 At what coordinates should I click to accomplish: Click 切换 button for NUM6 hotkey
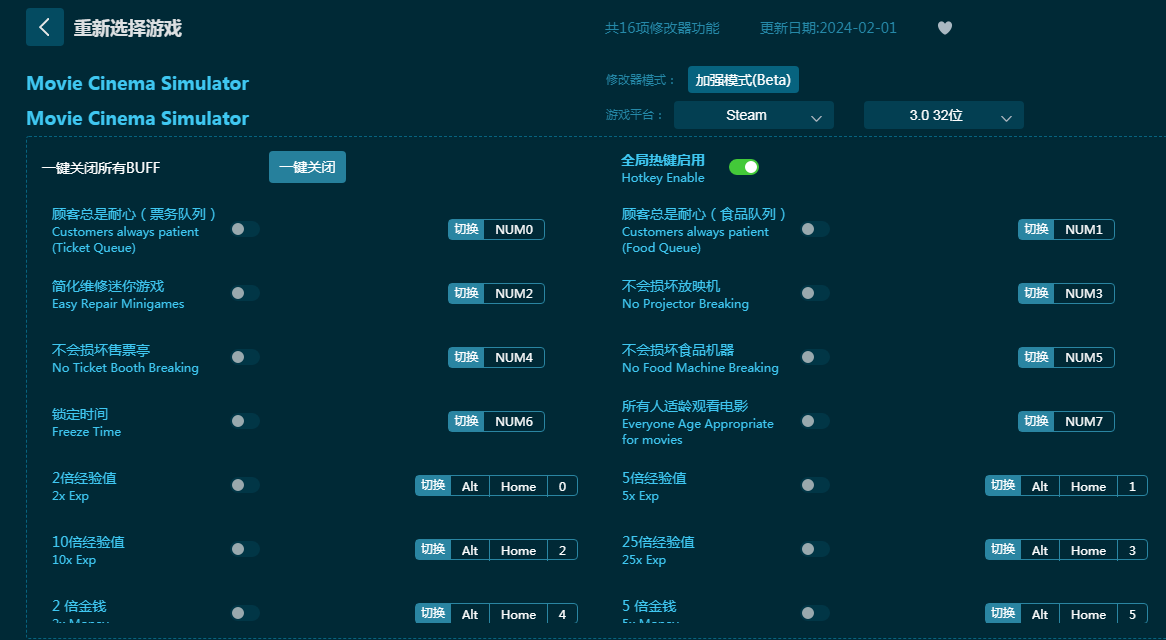pos(466,421)
